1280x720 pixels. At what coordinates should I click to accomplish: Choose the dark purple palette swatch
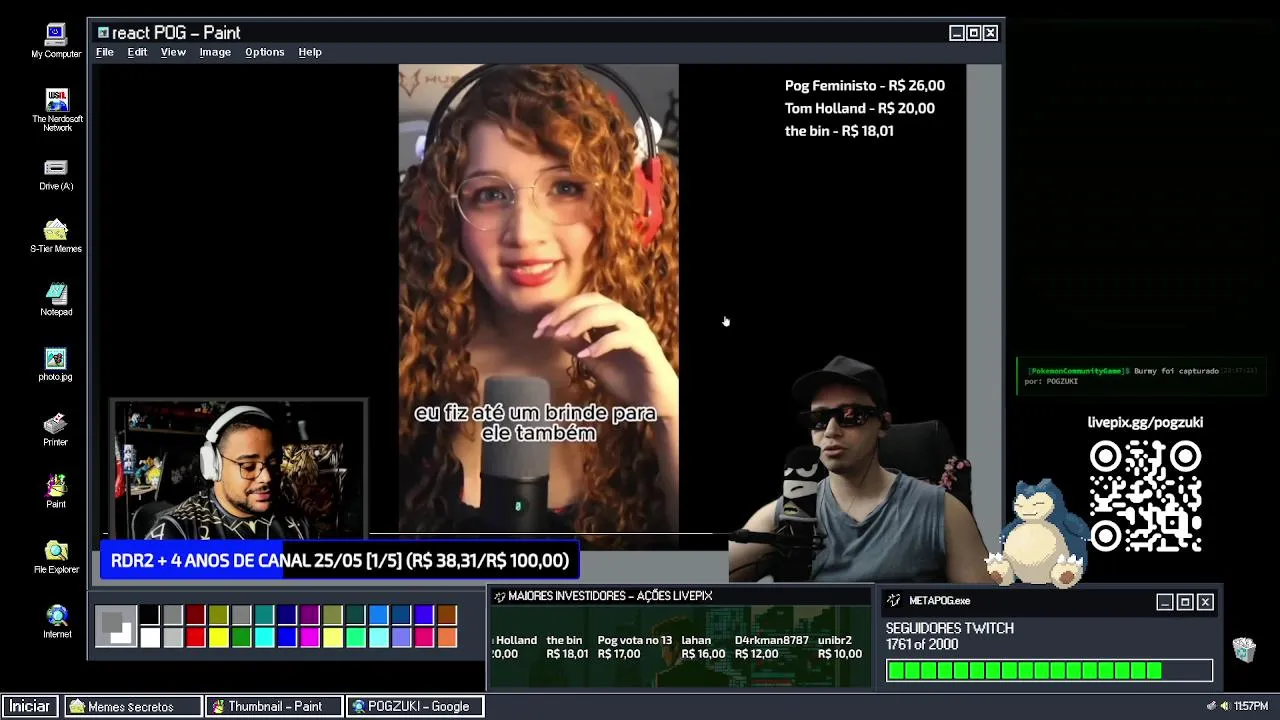click(x=310, y=614)
